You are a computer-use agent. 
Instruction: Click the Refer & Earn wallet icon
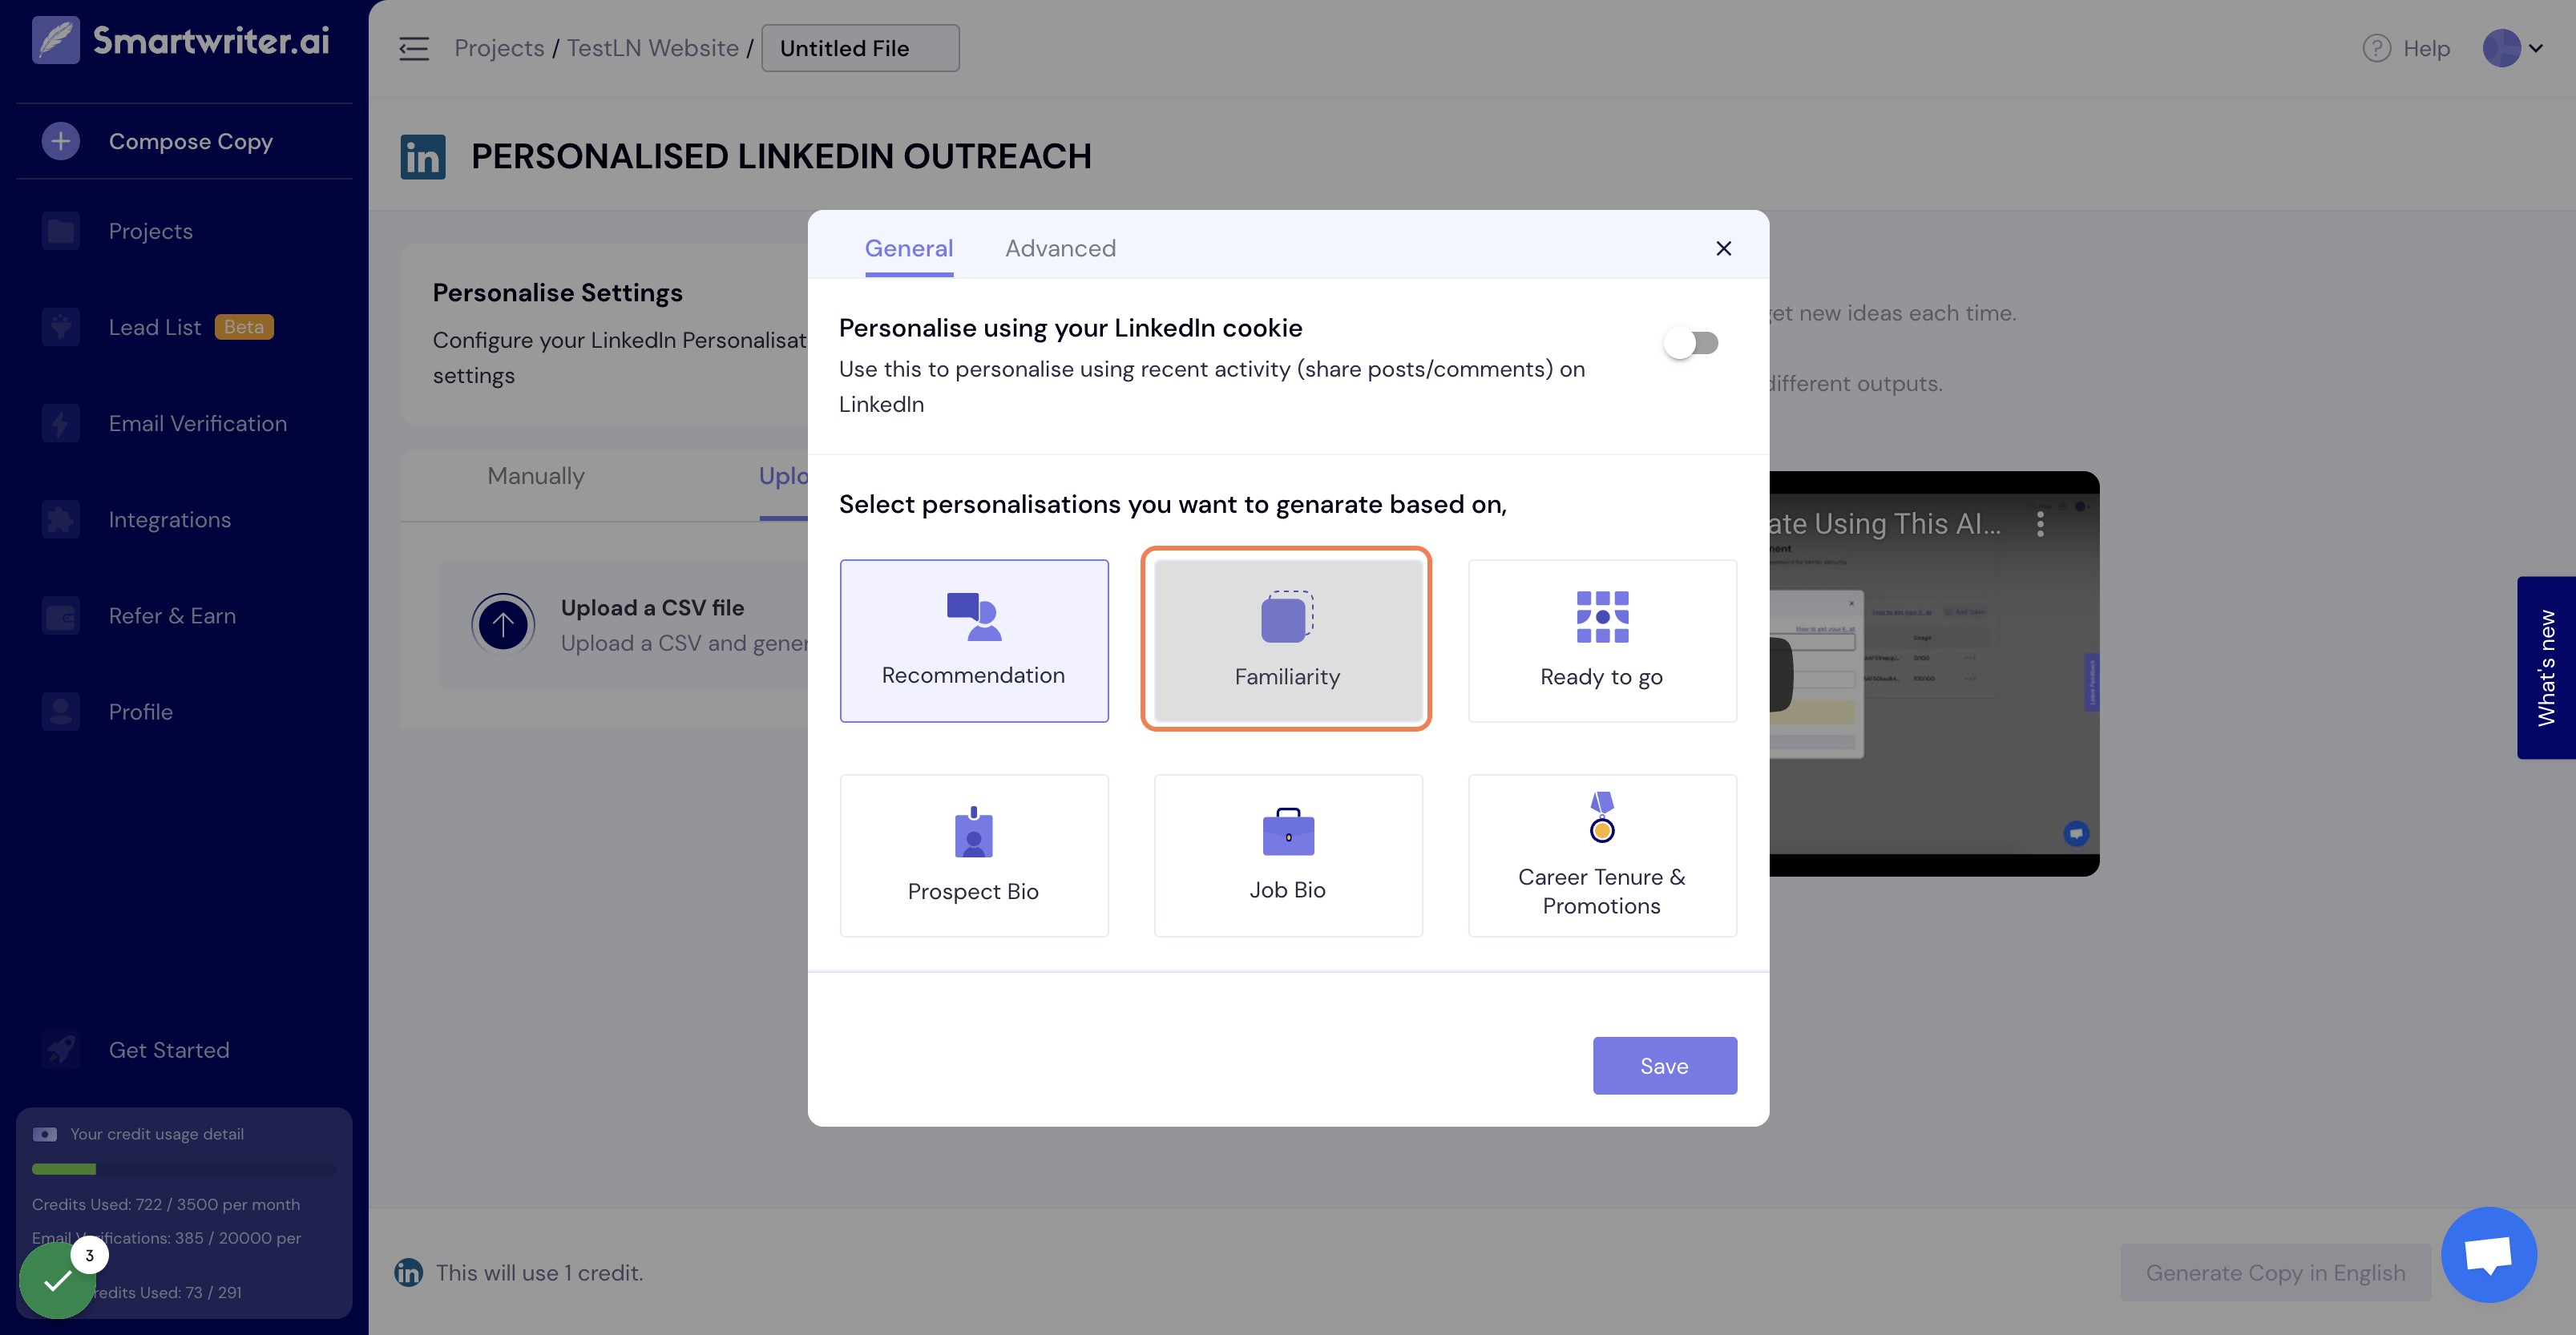point(61,616)
